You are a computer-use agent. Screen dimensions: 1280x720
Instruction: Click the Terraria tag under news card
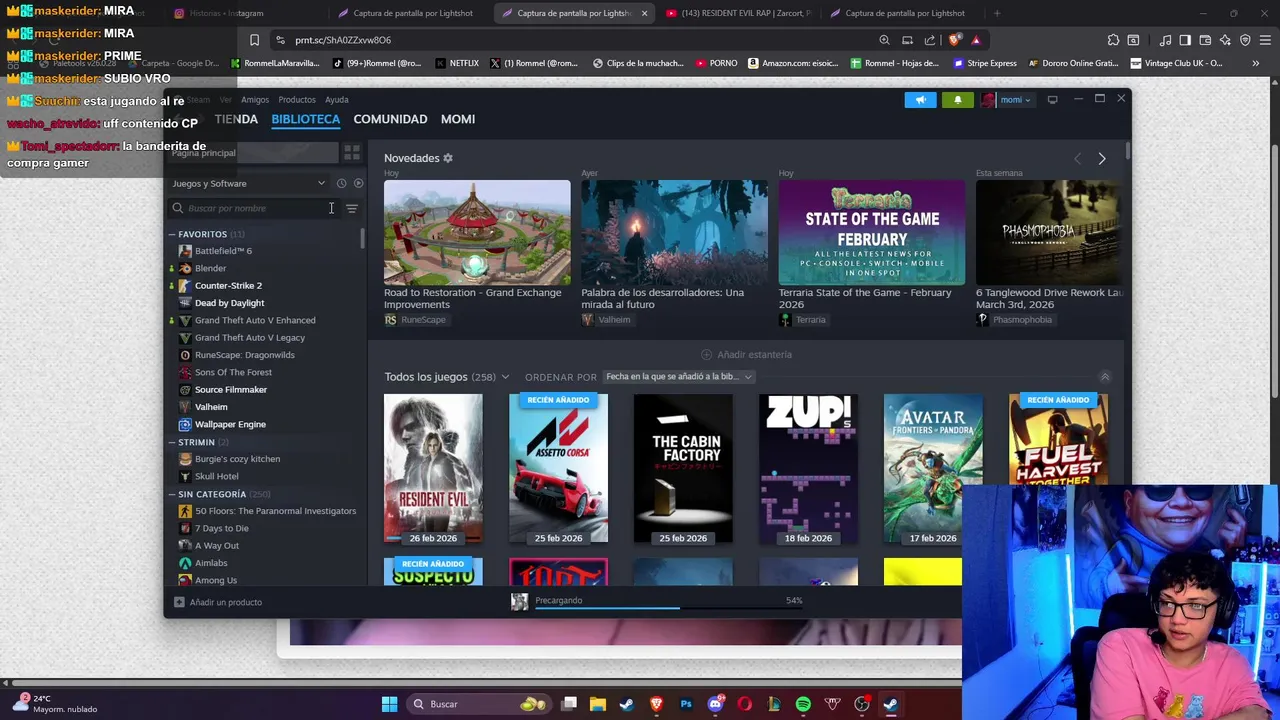click(x=802, y=320)
